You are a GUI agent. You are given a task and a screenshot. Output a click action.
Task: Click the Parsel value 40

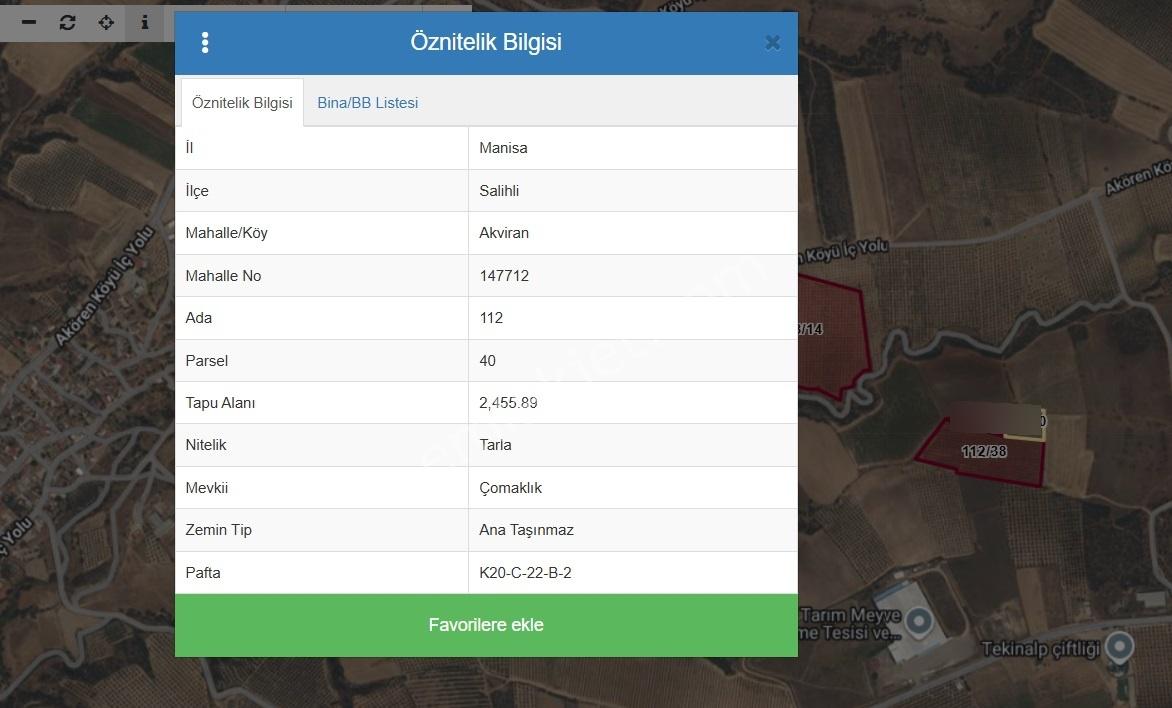(x=487, y=361)
